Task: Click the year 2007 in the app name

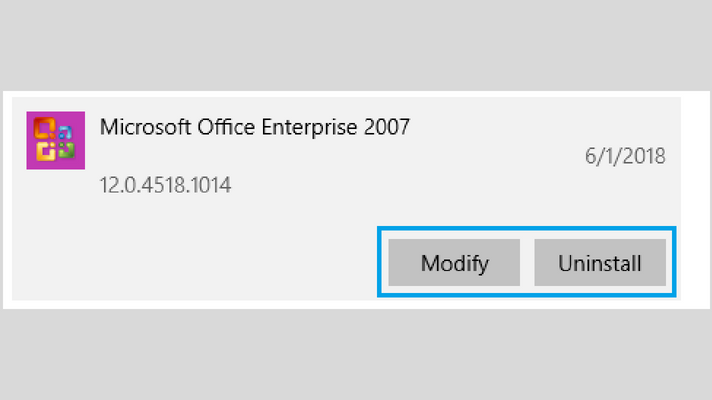Action: point(387,127)
